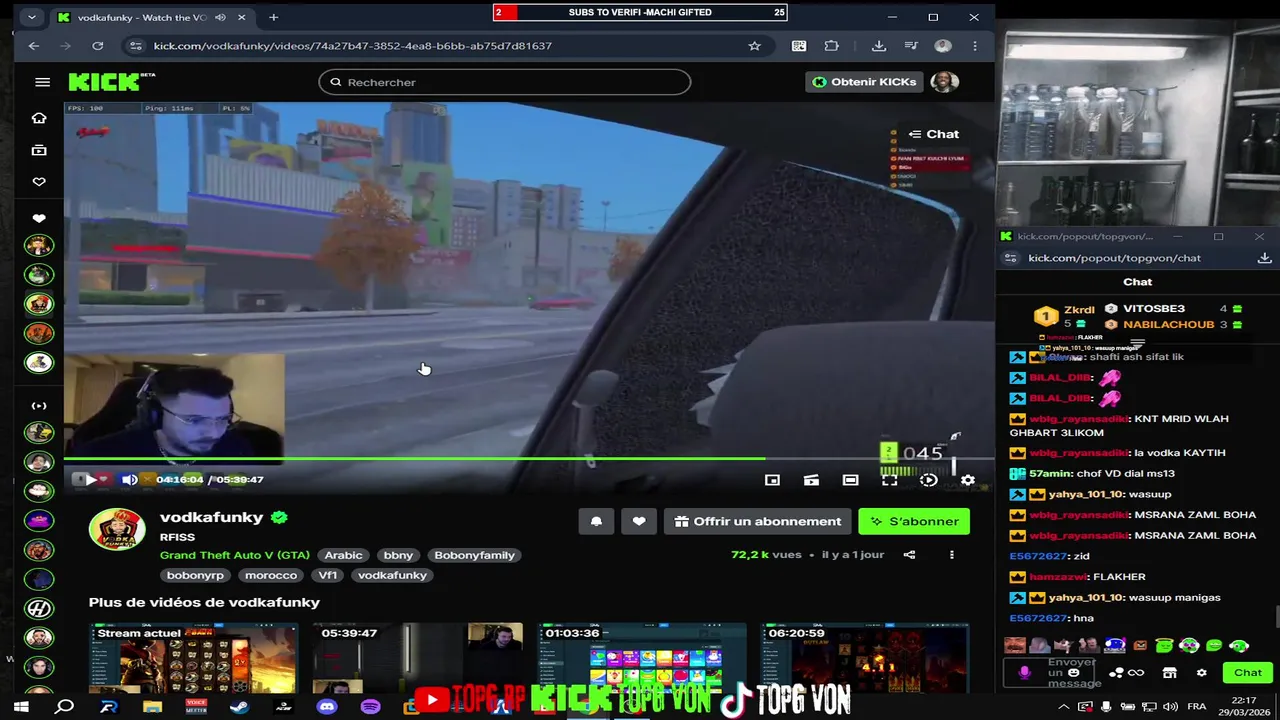Show hidden system tray icons chevron

pos(1063,707)
